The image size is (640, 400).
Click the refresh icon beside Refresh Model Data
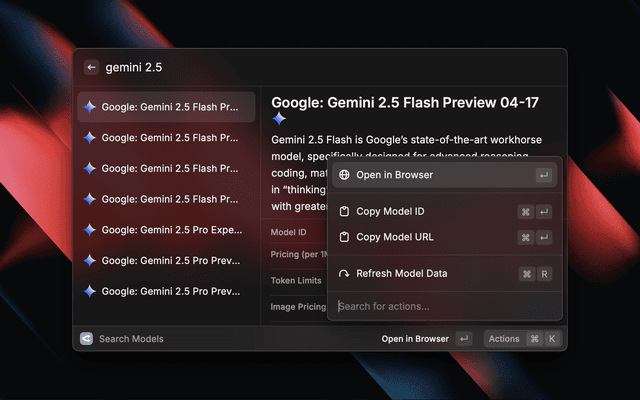pos(344,273)
